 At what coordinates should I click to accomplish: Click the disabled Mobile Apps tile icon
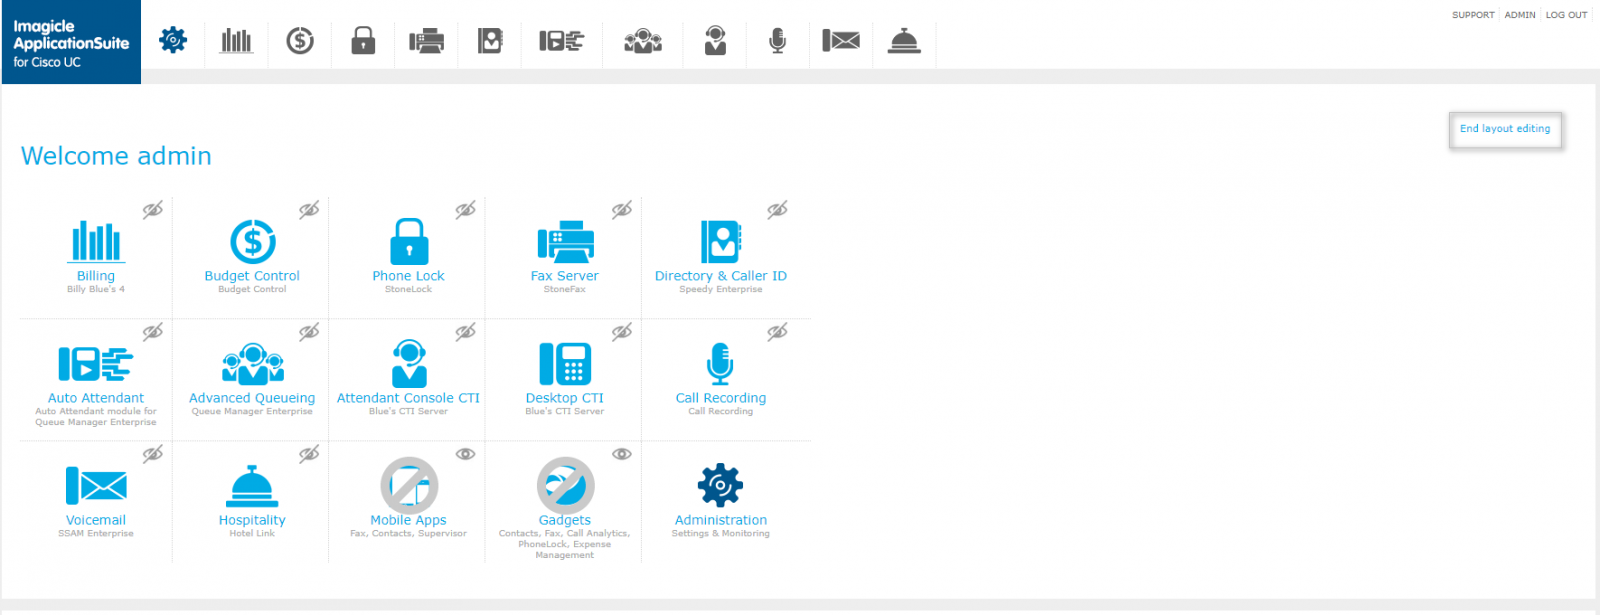tap(409, 486)
